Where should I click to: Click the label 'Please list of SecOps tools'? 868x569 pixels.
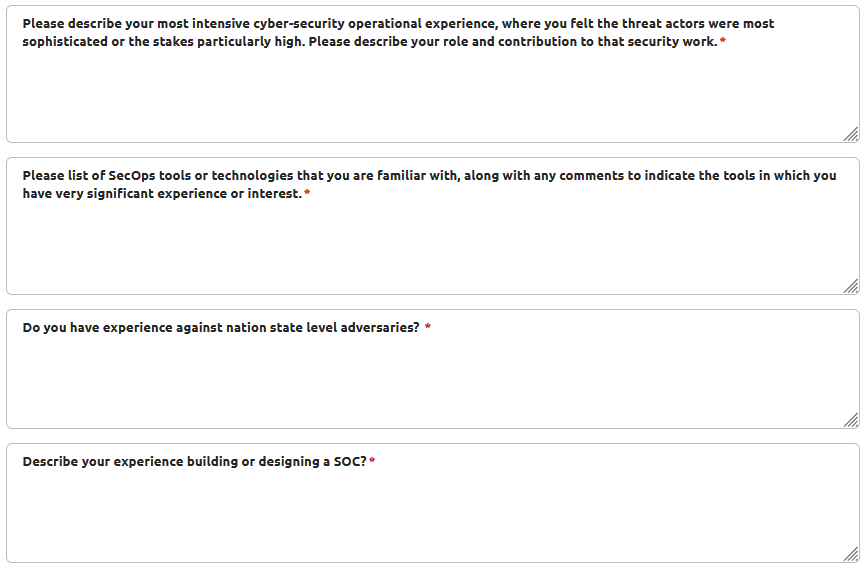pyautogui.click(x=429, y=184)
